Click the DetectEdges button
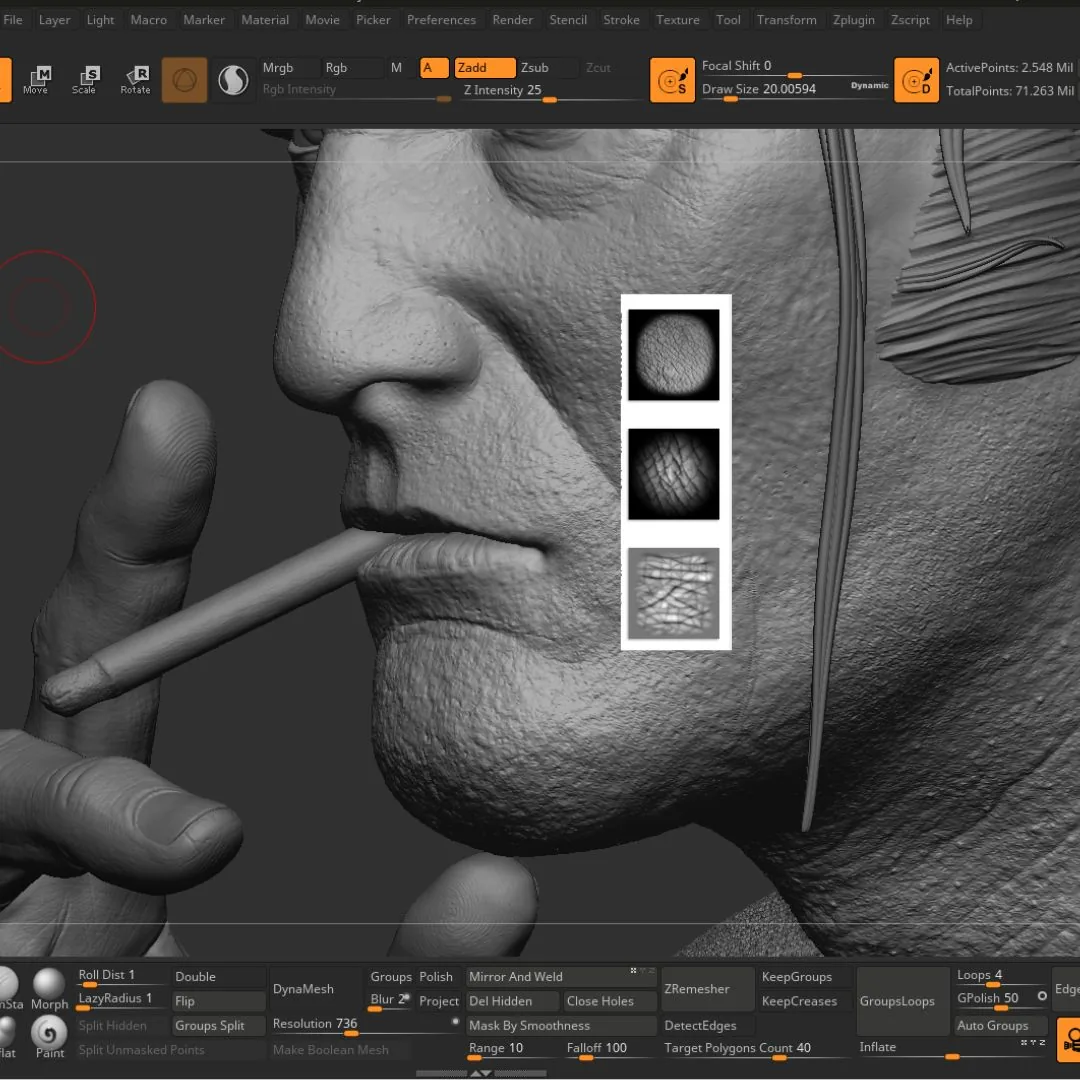This screenshot has width=1080, height=1080. [x=707, y=1026]
